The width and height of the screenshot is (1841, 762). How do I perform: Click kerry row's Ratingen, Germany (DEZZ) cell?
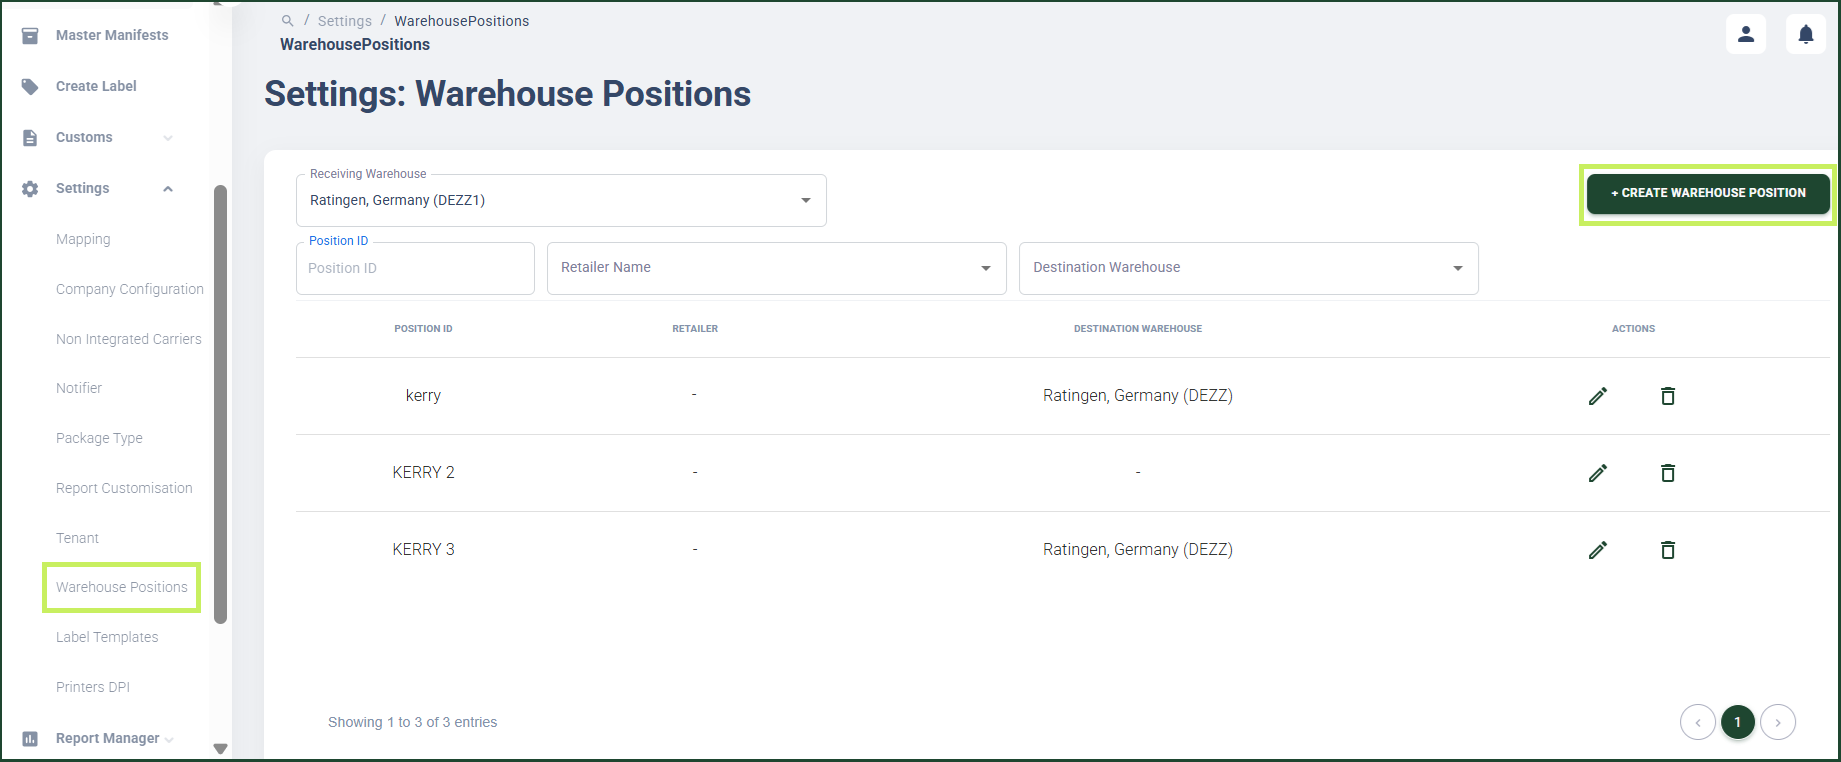1138,396
